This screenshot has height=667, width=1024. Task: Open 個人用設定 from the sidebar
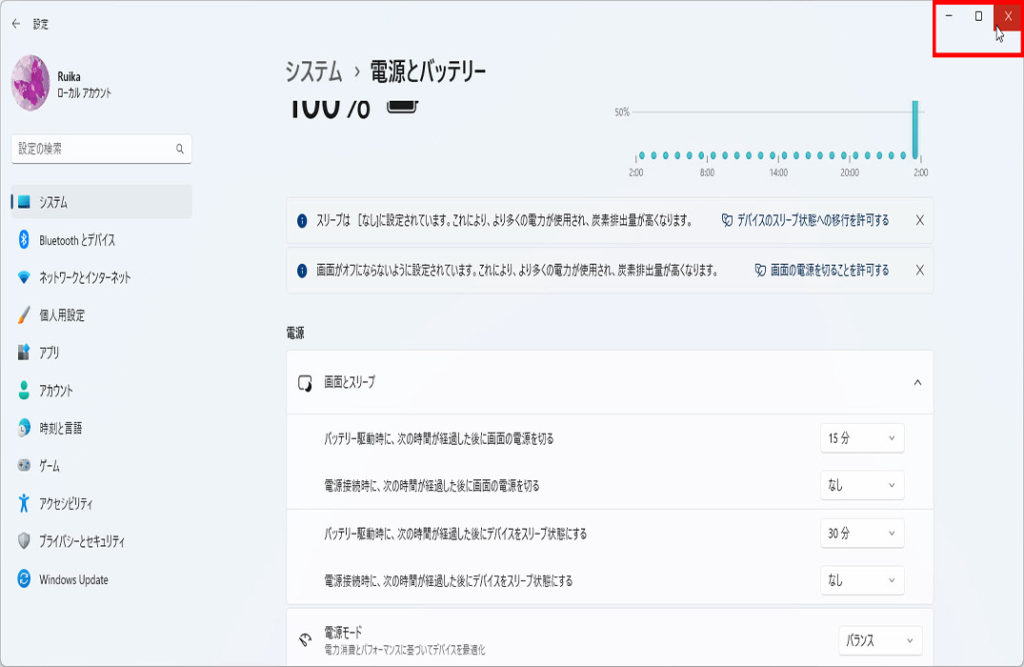(x=62, y=315)
